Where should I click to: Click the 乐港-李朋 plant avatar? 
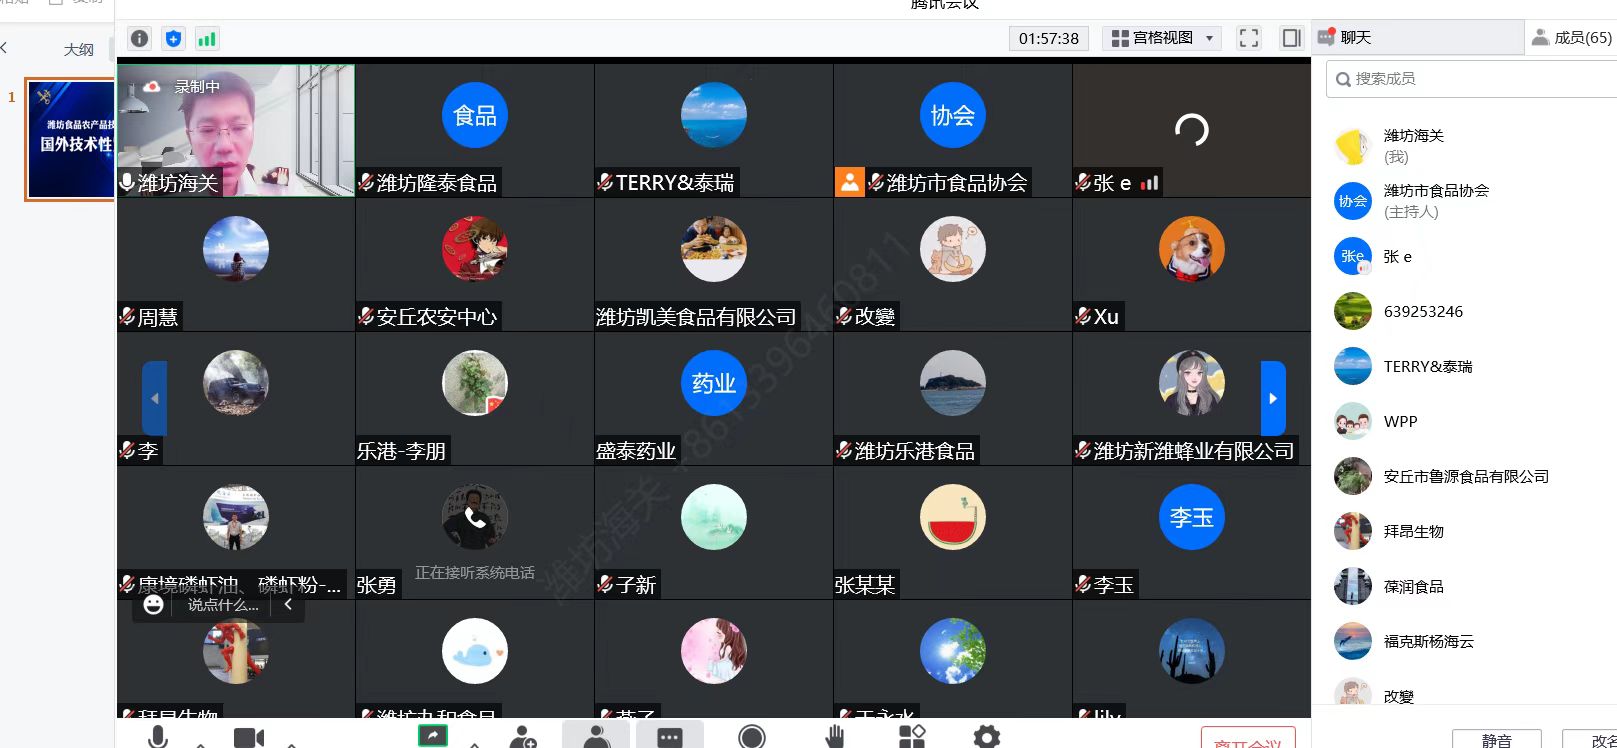(x=475, y=383)
